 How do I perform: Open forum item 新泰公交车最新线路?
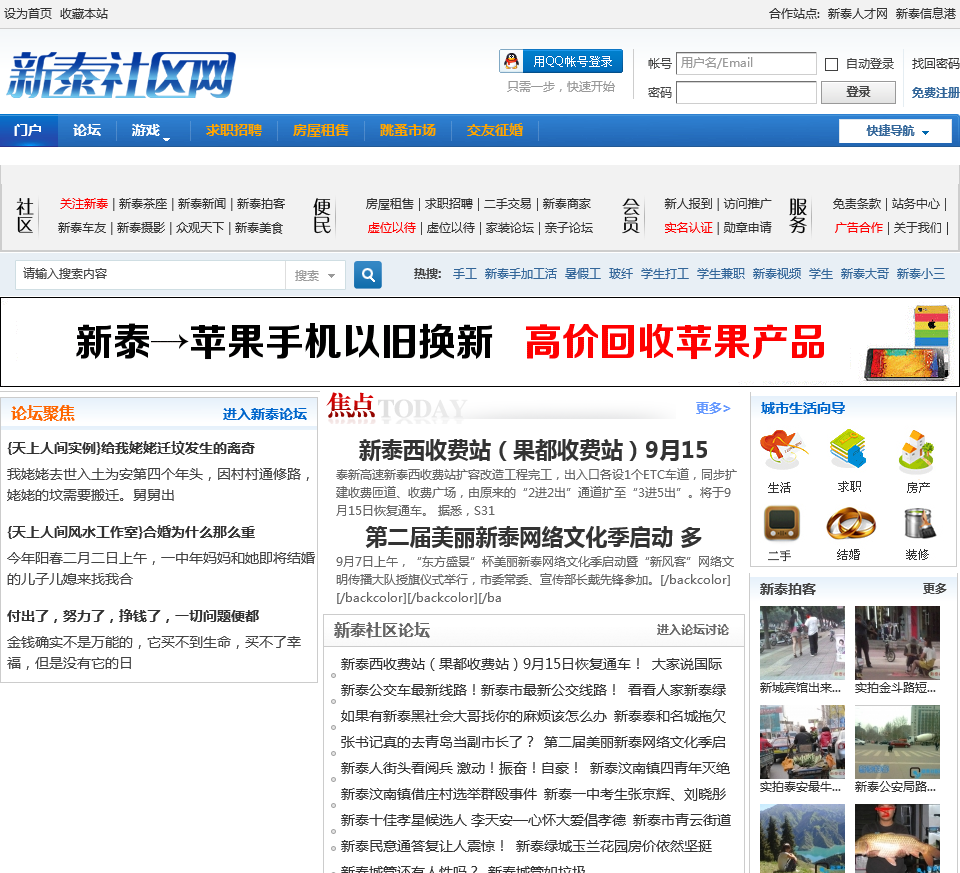[479, 690]
